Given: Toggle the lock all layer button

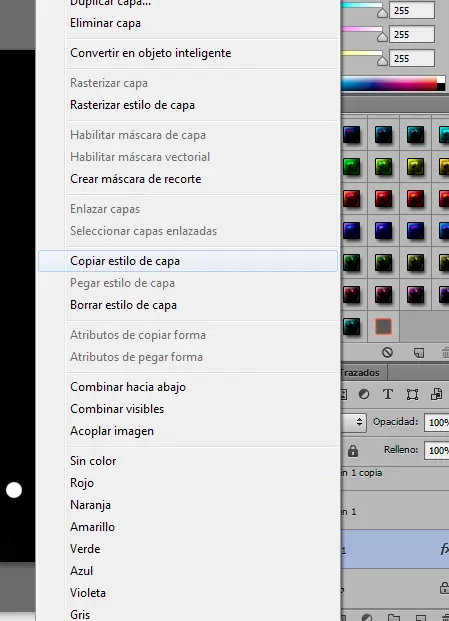Looking at the screenshot, I should click(353, 451).
